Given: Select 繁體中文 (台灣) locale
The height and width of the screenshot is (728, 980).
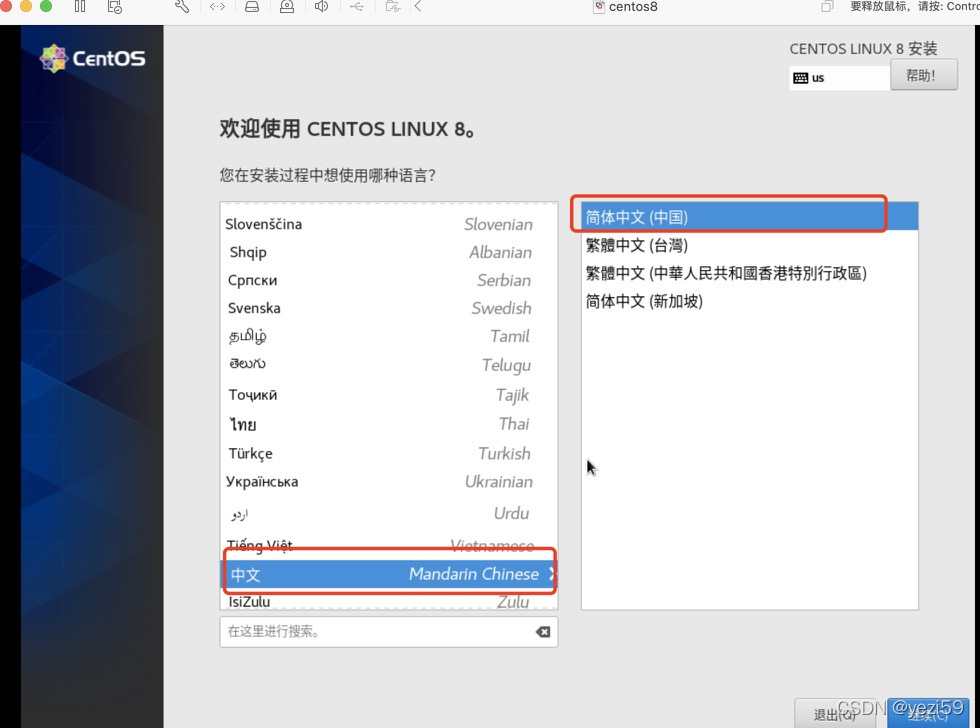Looking at the screenshot, I should point(749,245).
